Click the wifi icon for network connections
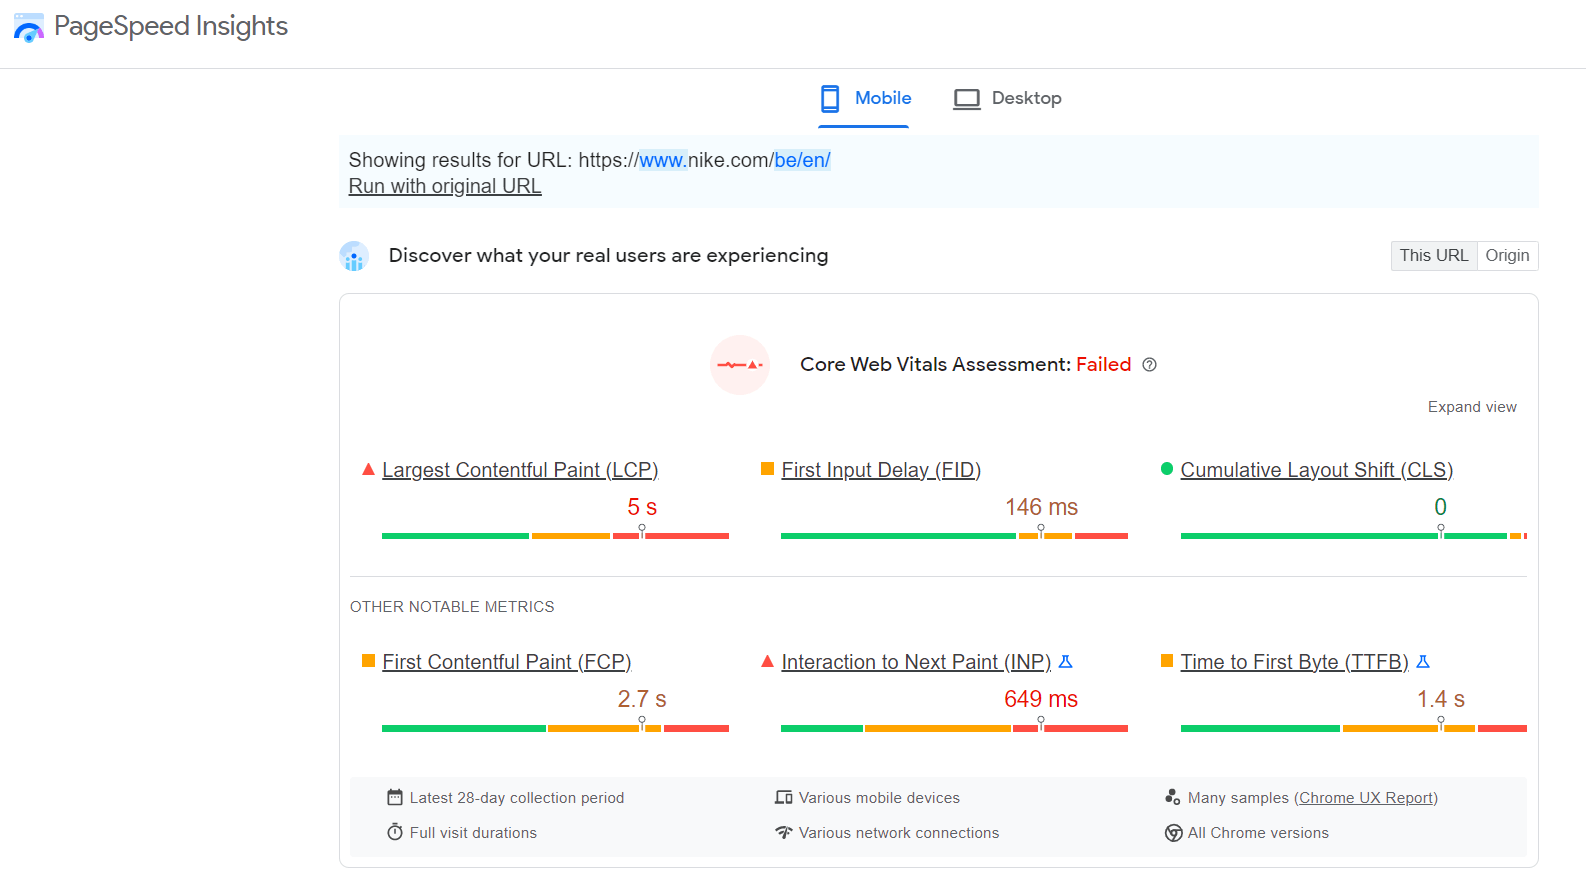This screenshot has height=877, width=1586. pyautogui.click(x=784, y=832)
